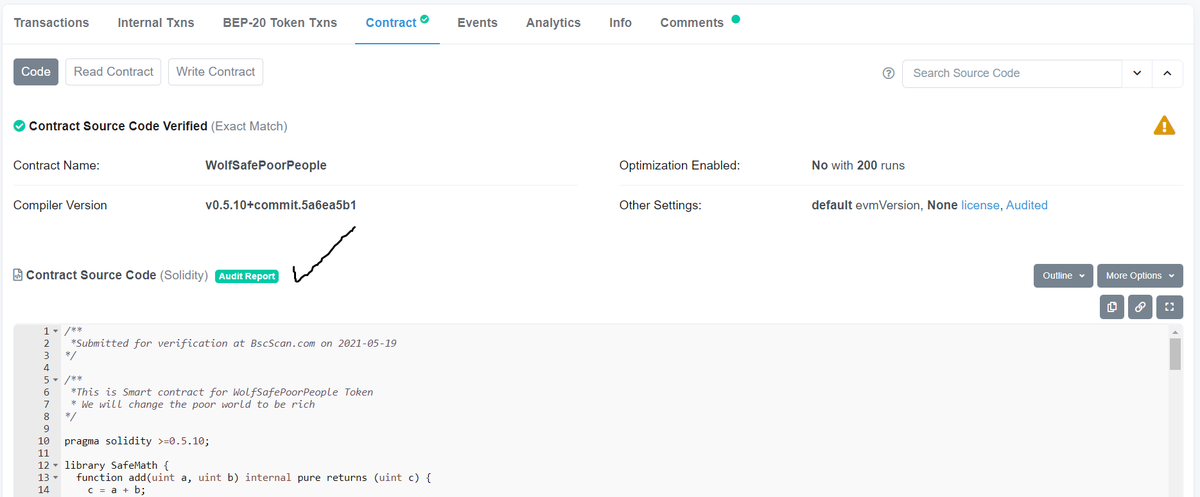
Task: Jump to next search match arrow
Action: tap(1137, 73)
